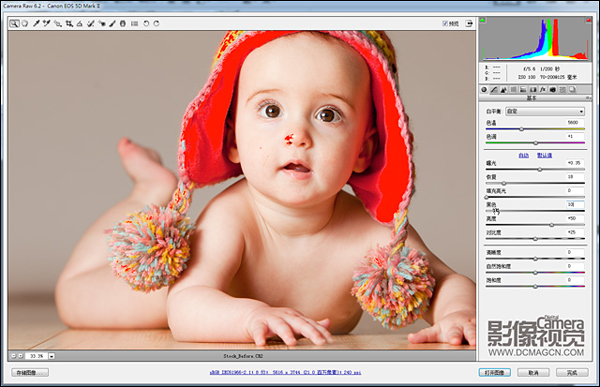
Task: Open the white balance preset dropdown
Action: (545, 111)
